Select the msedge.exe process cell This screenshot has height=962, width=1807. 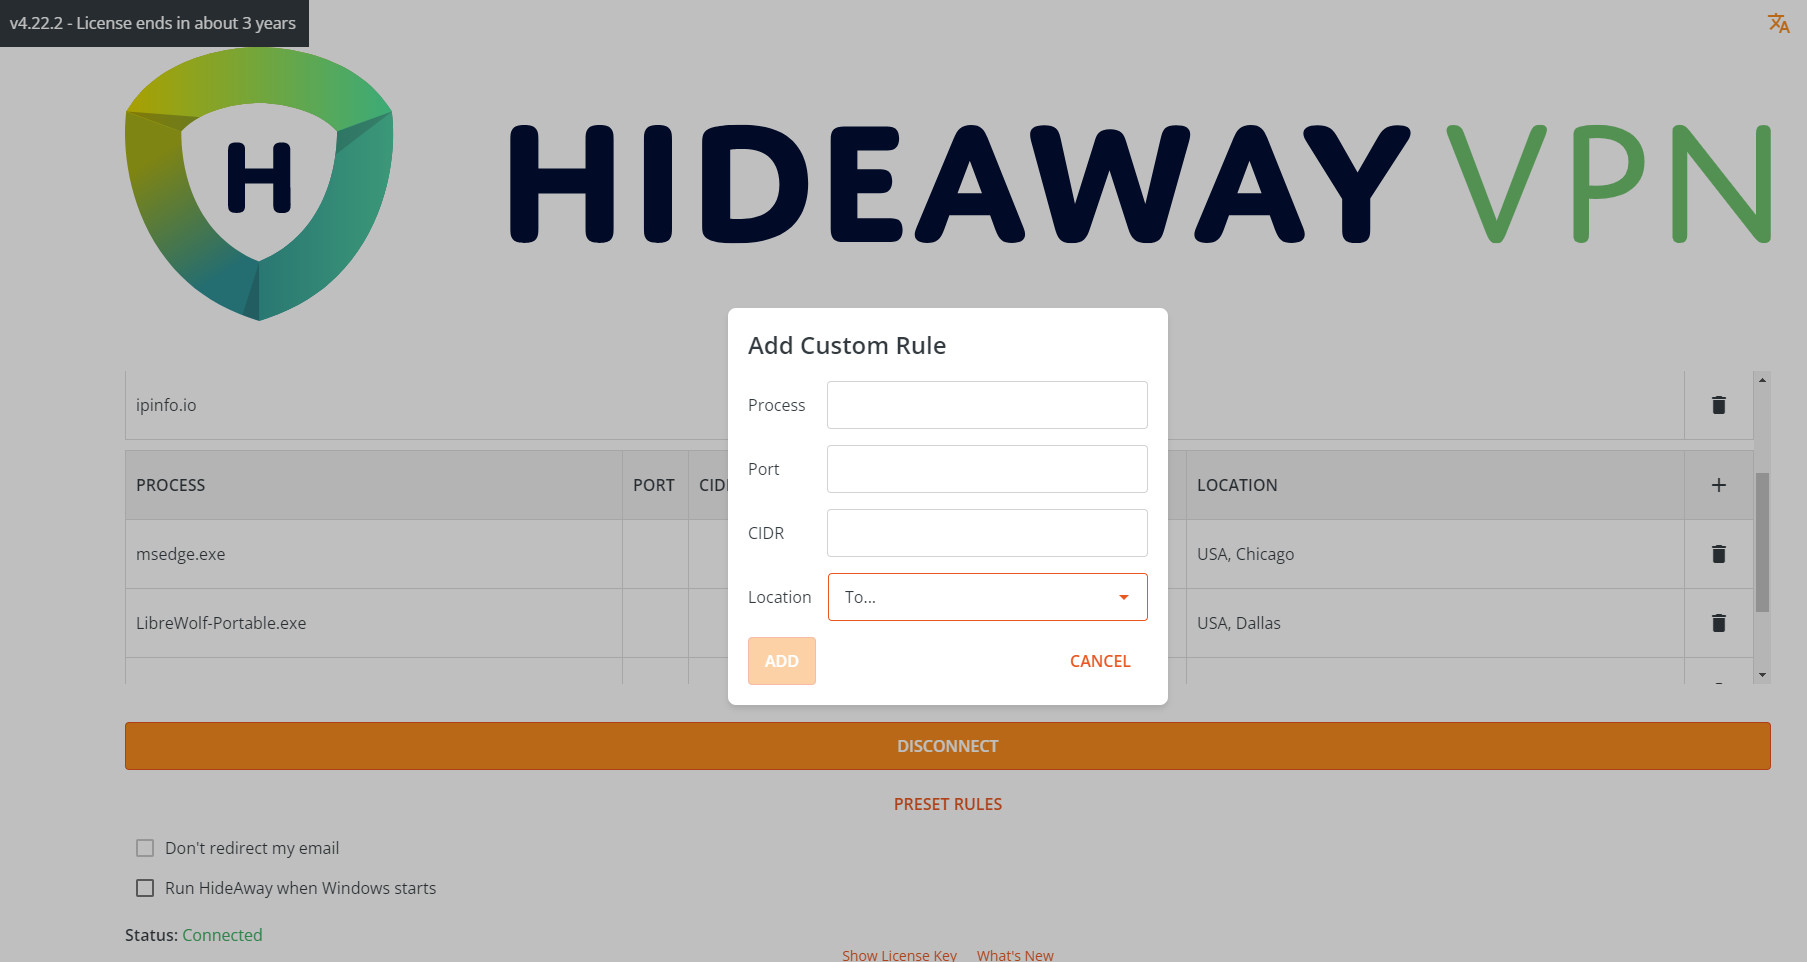(374, 554)
